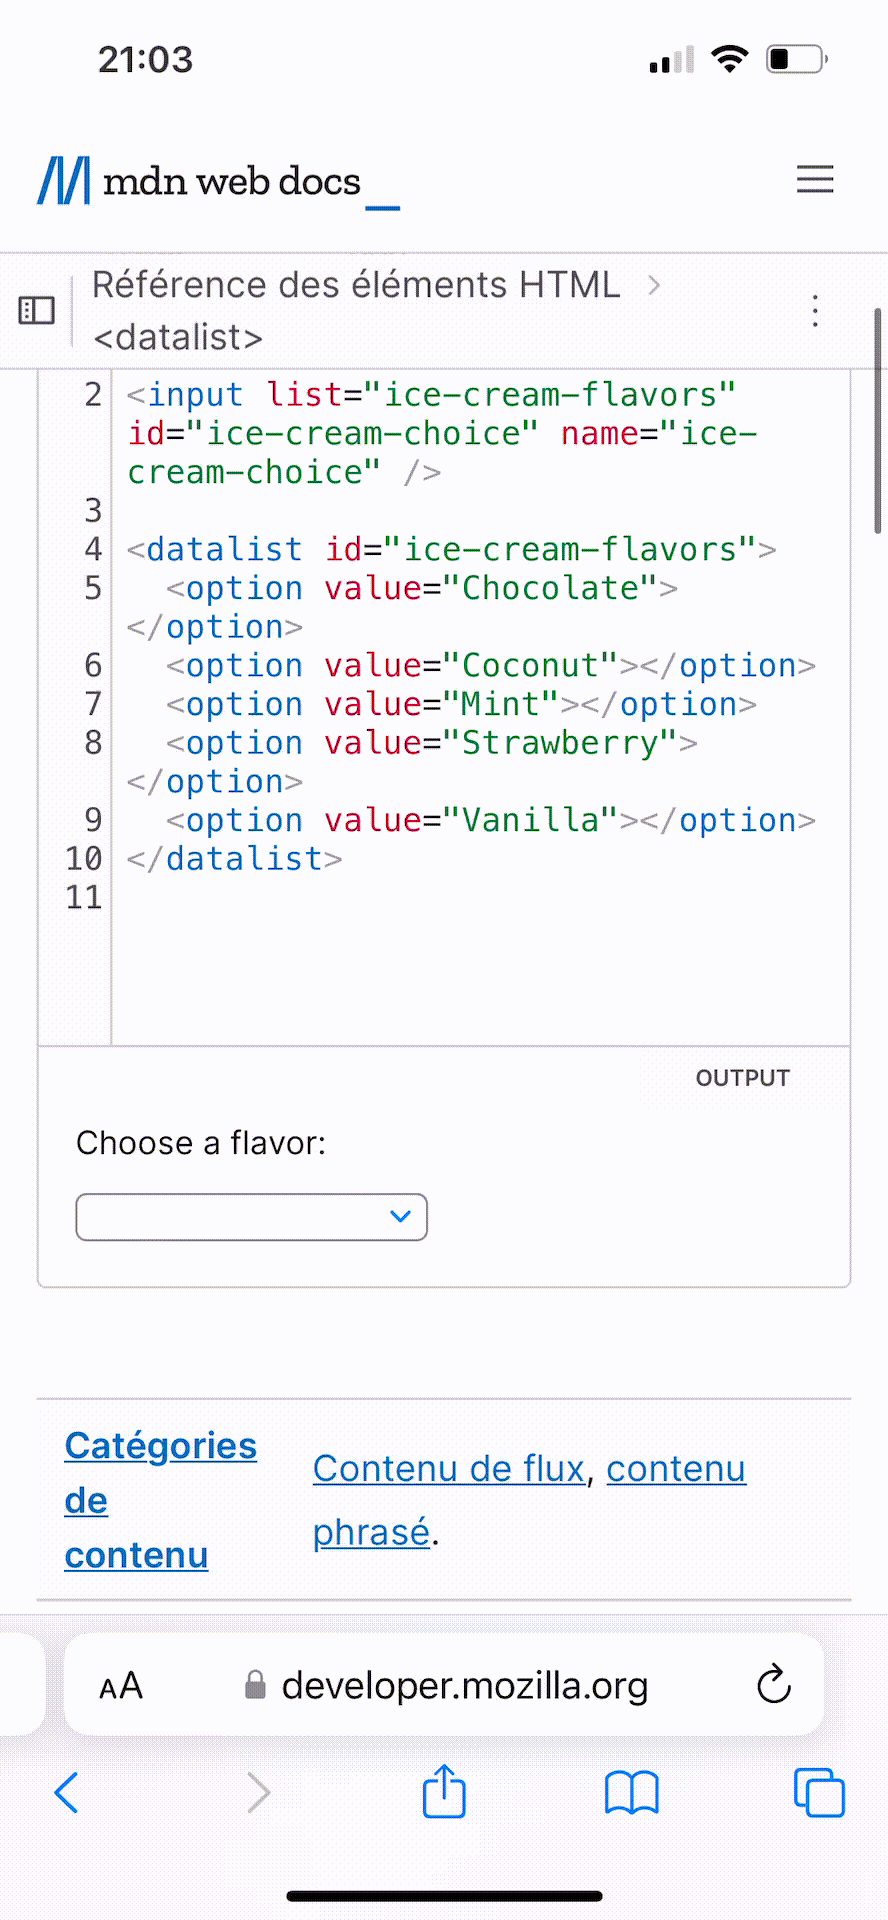Show open Safari tabs
This screenshot has height=1920, width=888.
[x=818, y=1792]
